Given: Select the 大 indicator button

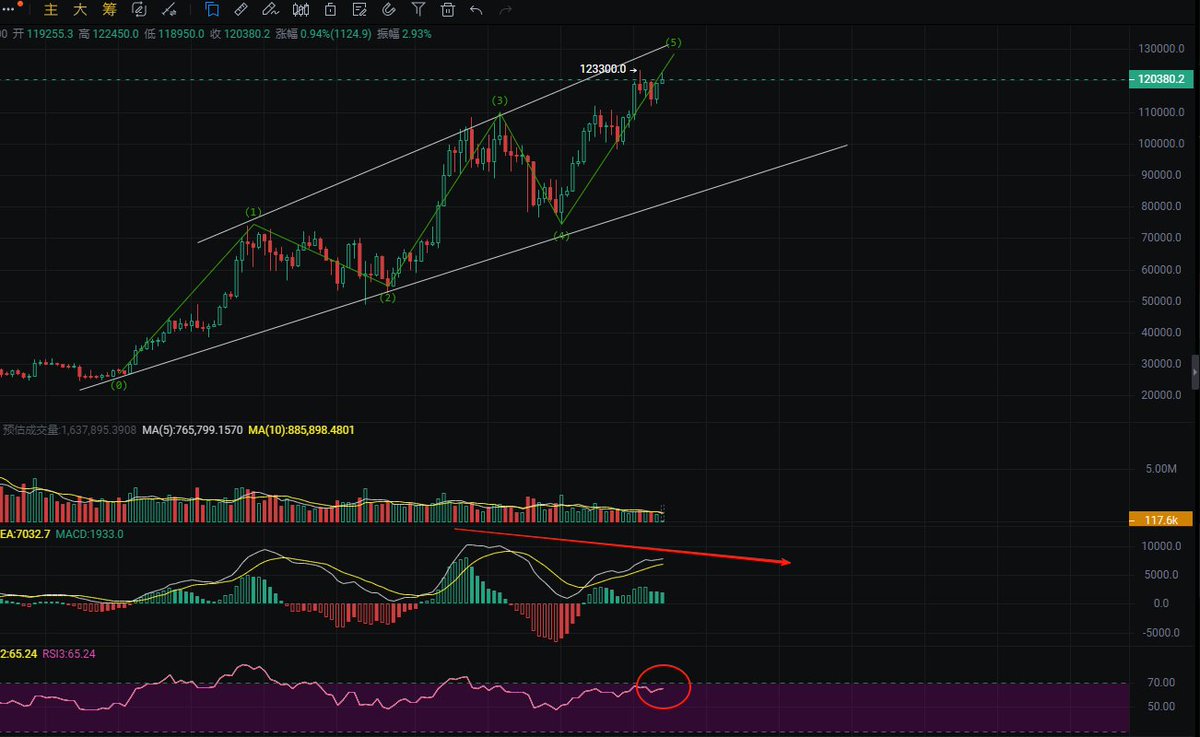Looking at the screenshot, I should point(79,10).
